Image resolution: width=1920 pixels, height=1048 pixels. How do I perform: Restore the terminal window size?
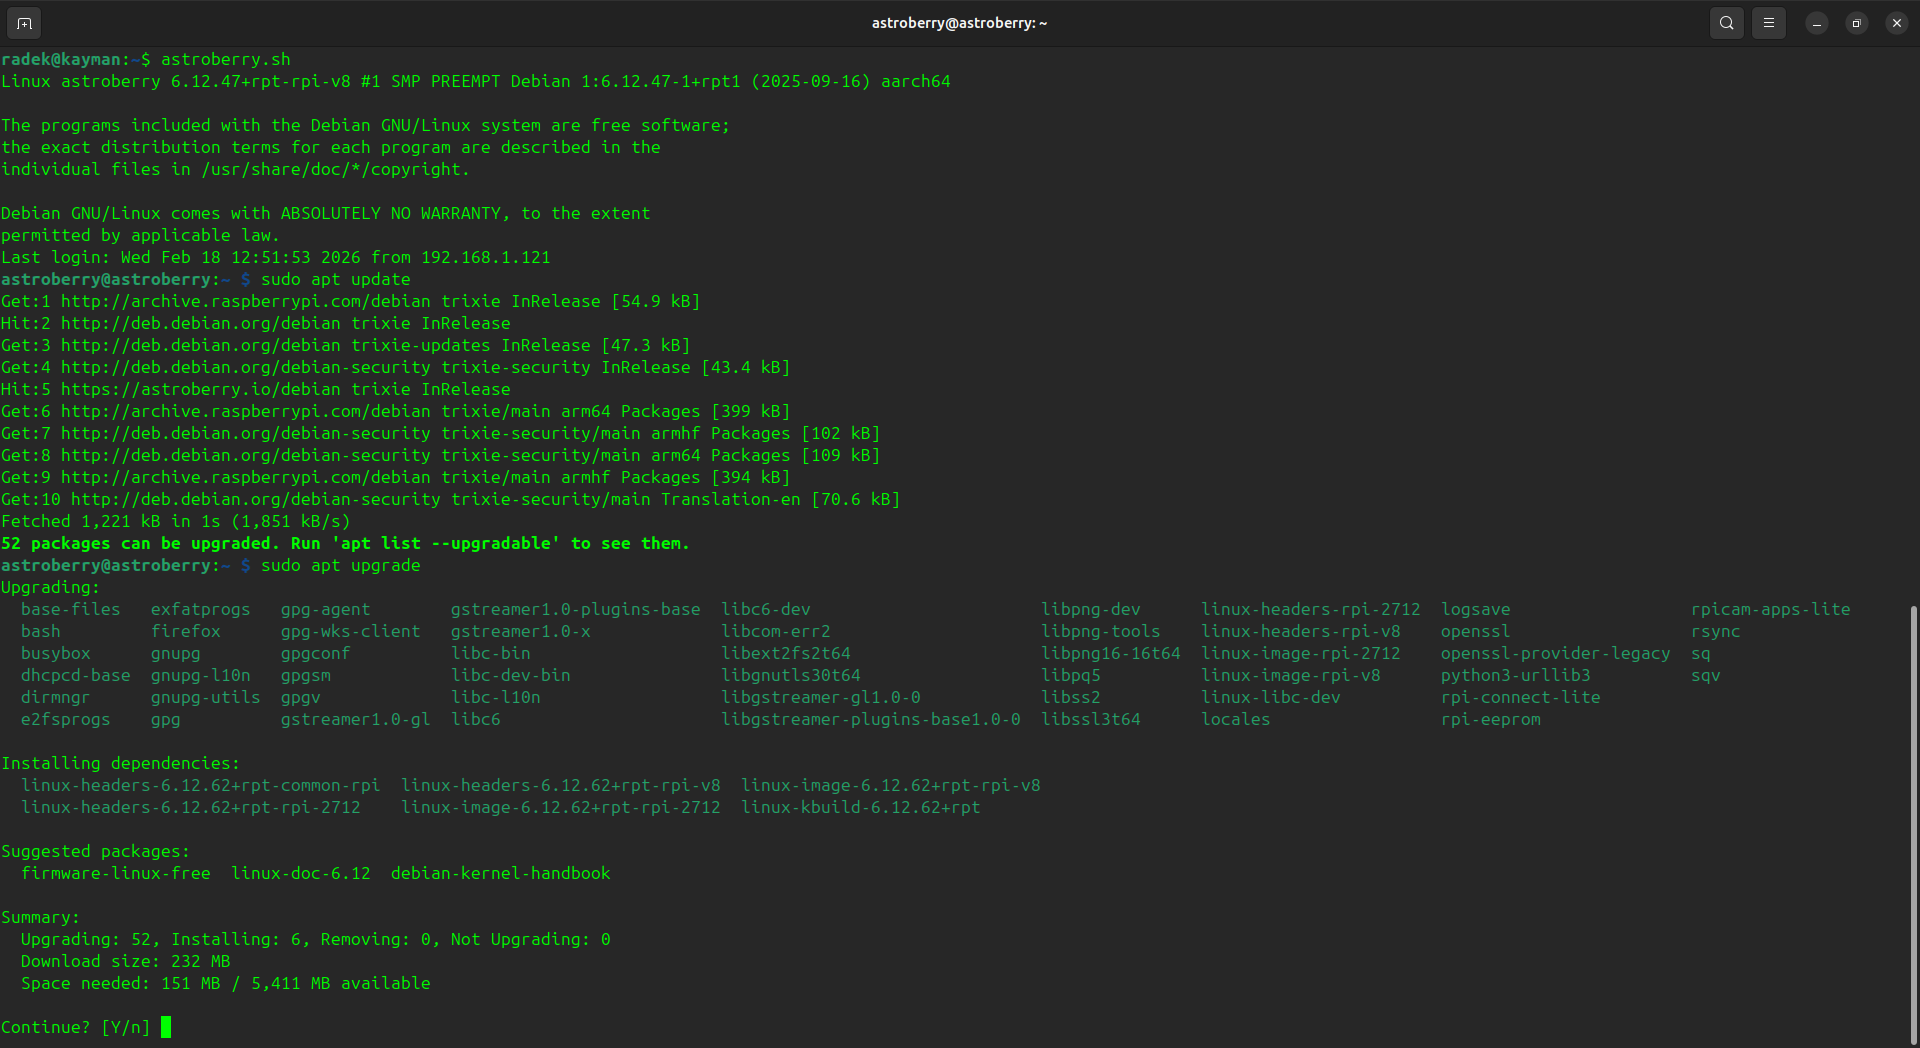tap(1856, 23)
